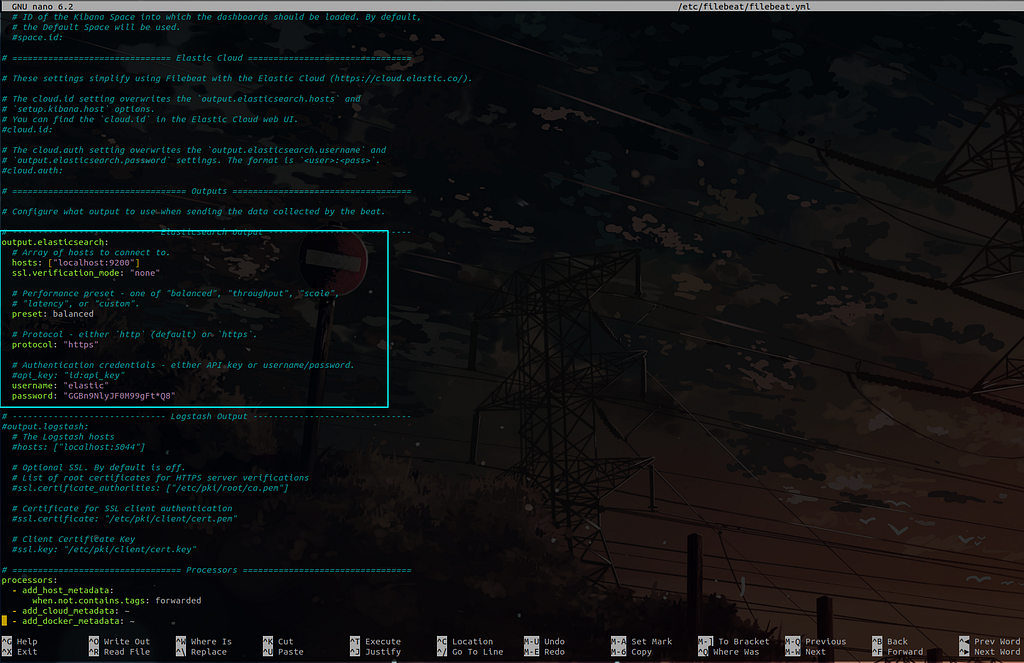
Task: Click the 'Optional SSL. By default is off.' comment
Action: point(99,468)
